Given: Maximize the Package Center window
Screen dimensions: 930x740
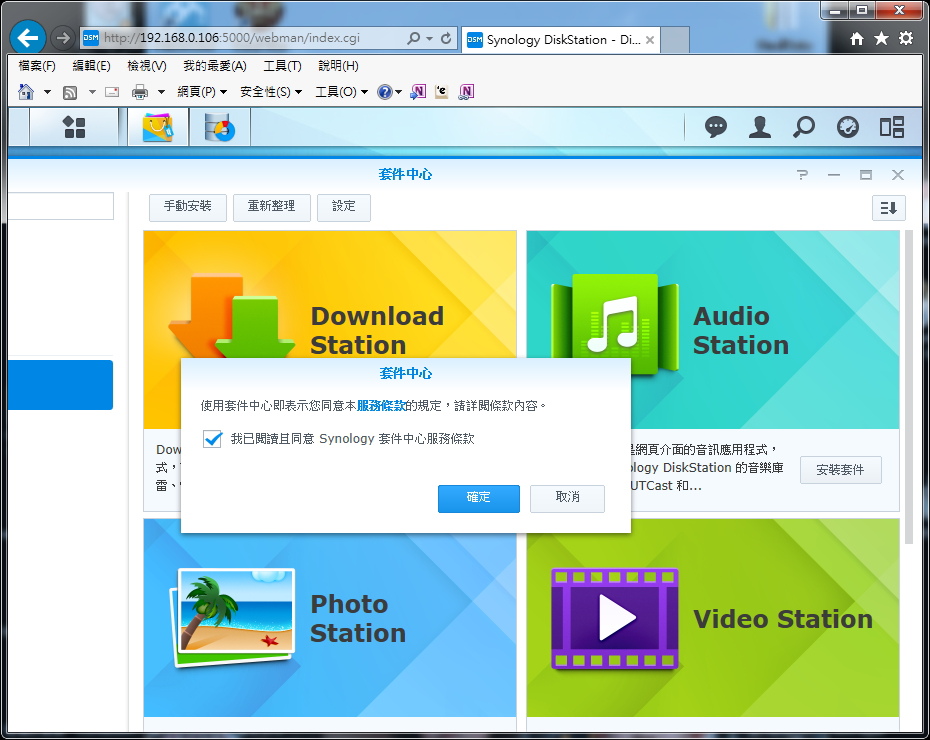Looking at the screenshot, I should click(x=866, y=175).
